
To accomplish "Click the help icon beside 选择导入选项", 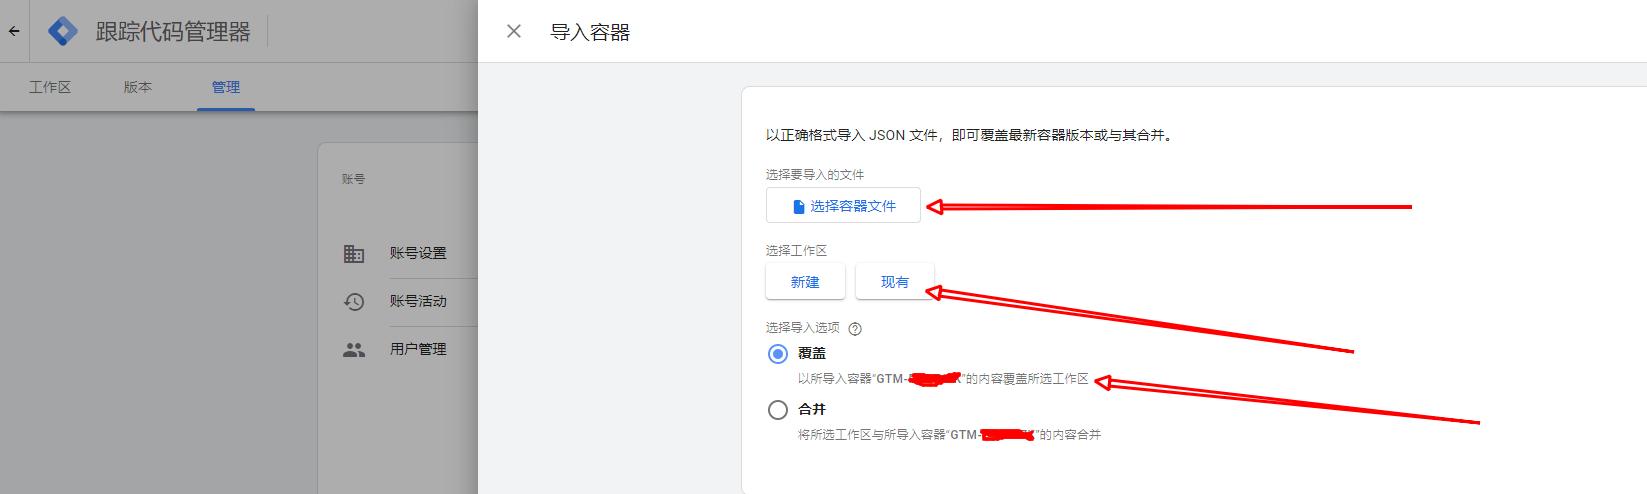I will click(x=855, y=328).
